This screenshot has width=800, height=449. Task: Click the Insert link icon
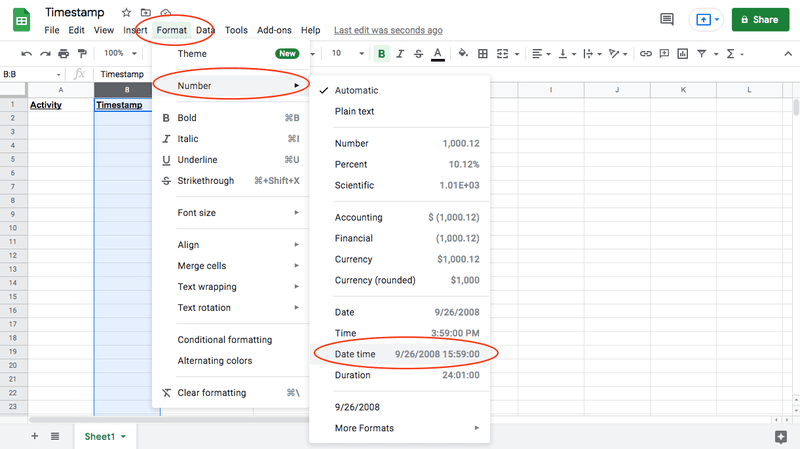(645, 54)
